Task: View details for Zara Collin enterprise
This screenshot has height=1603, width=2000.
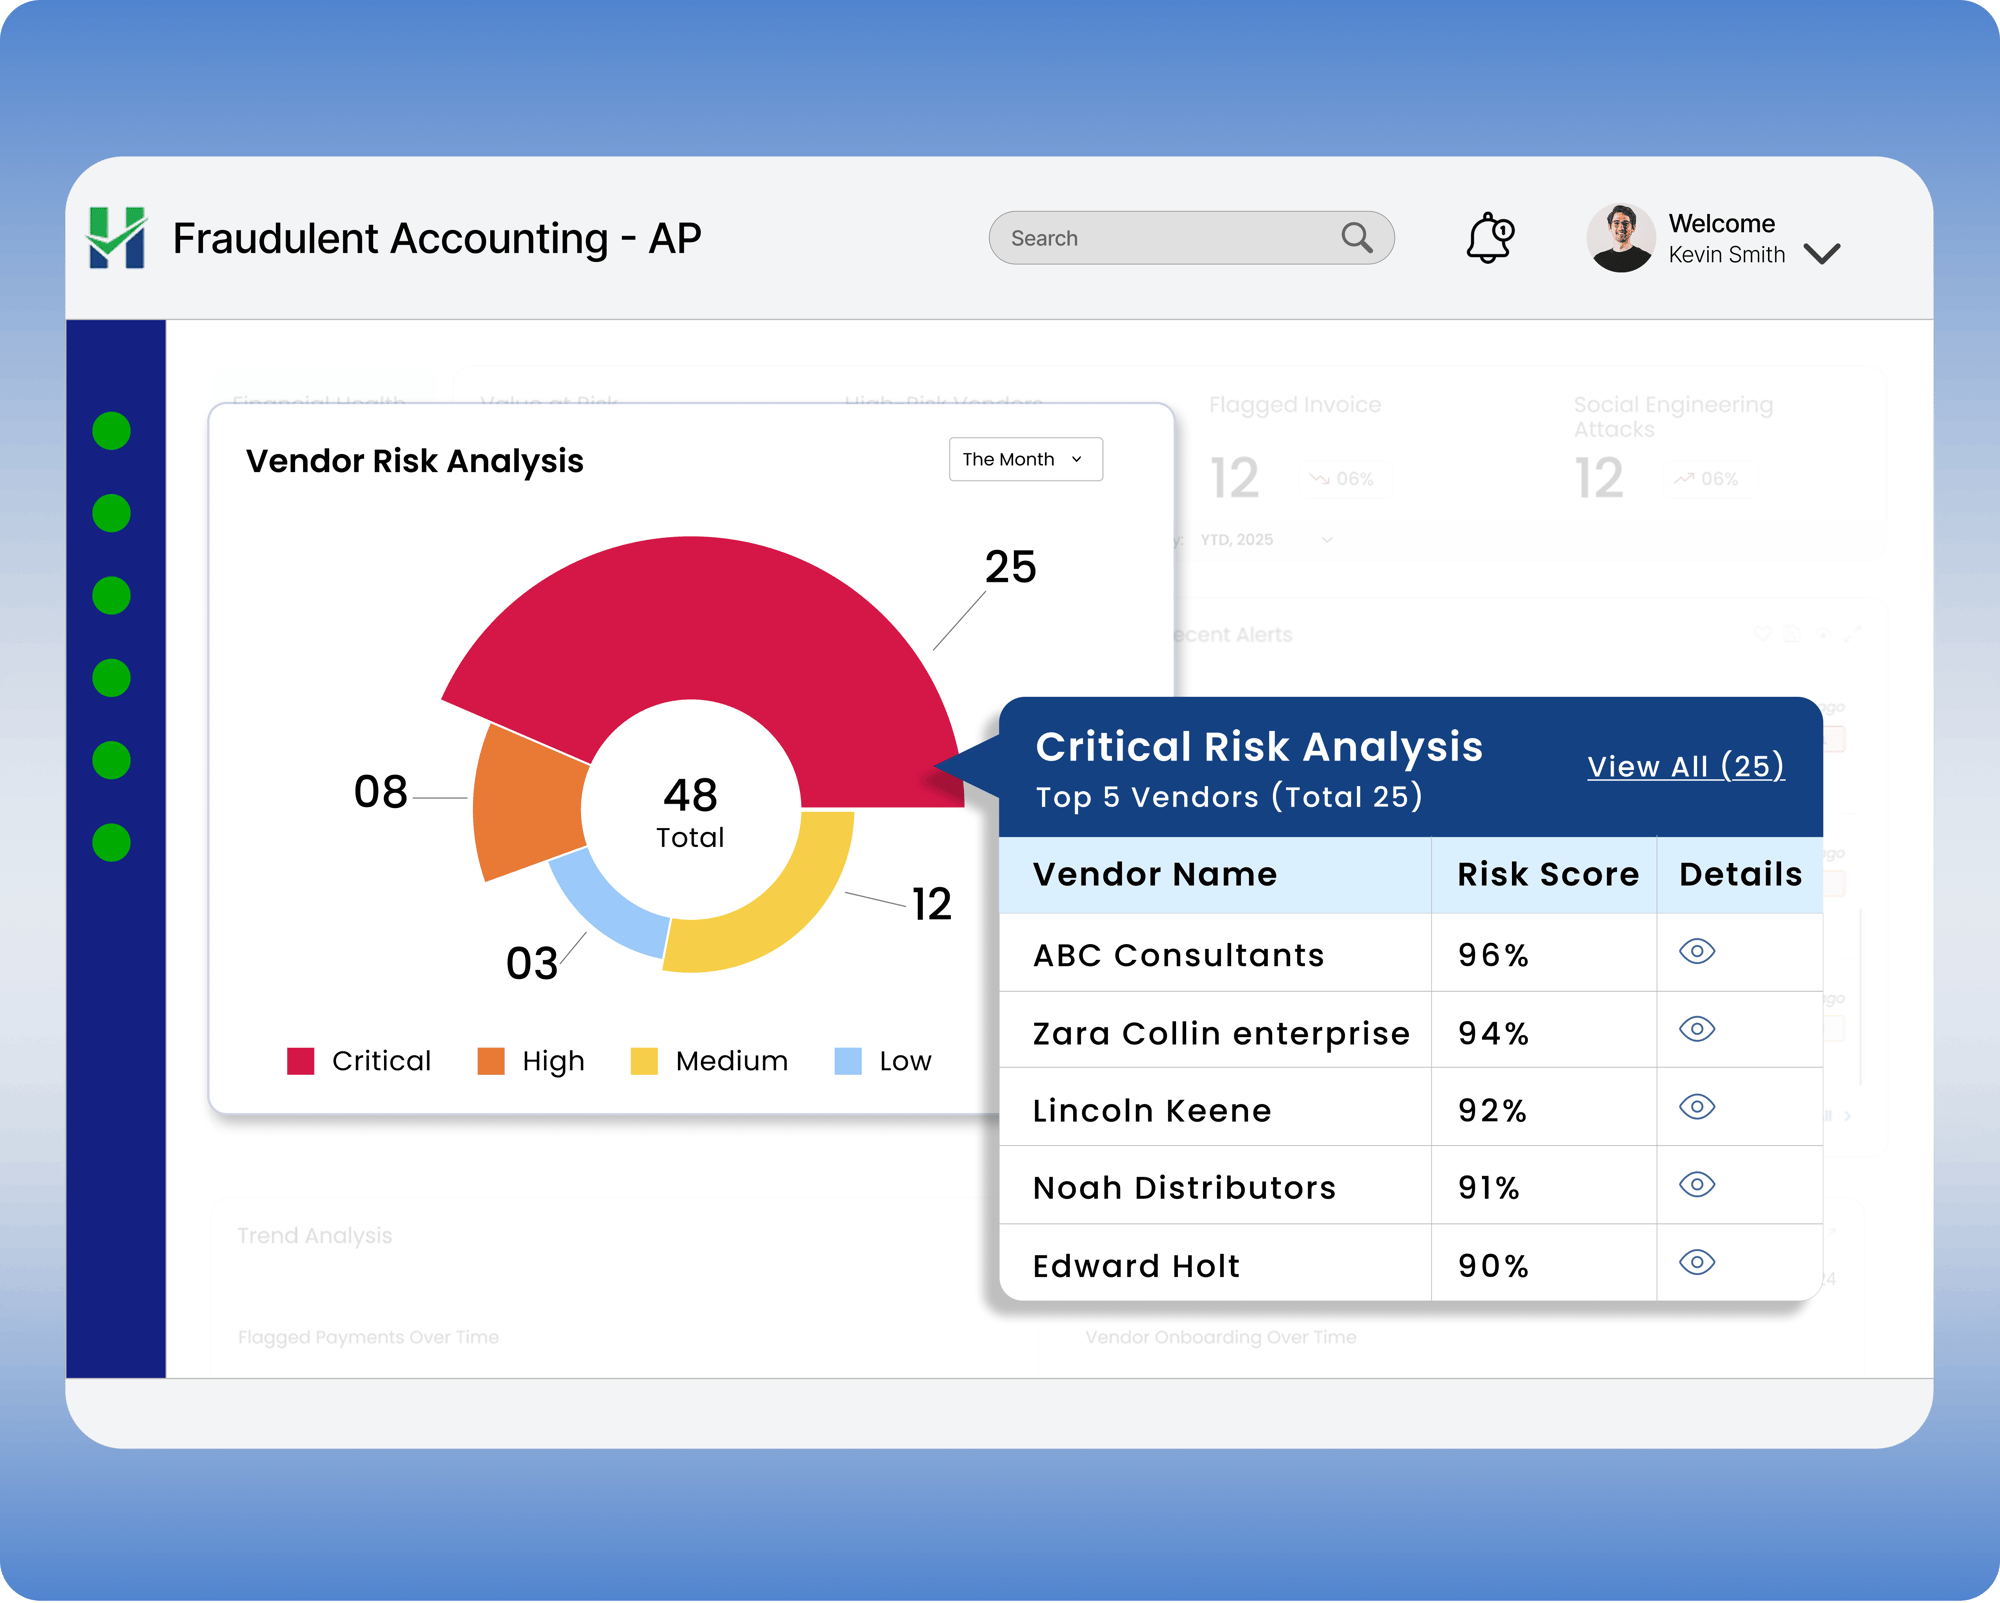Action: coord(1696,1029)
